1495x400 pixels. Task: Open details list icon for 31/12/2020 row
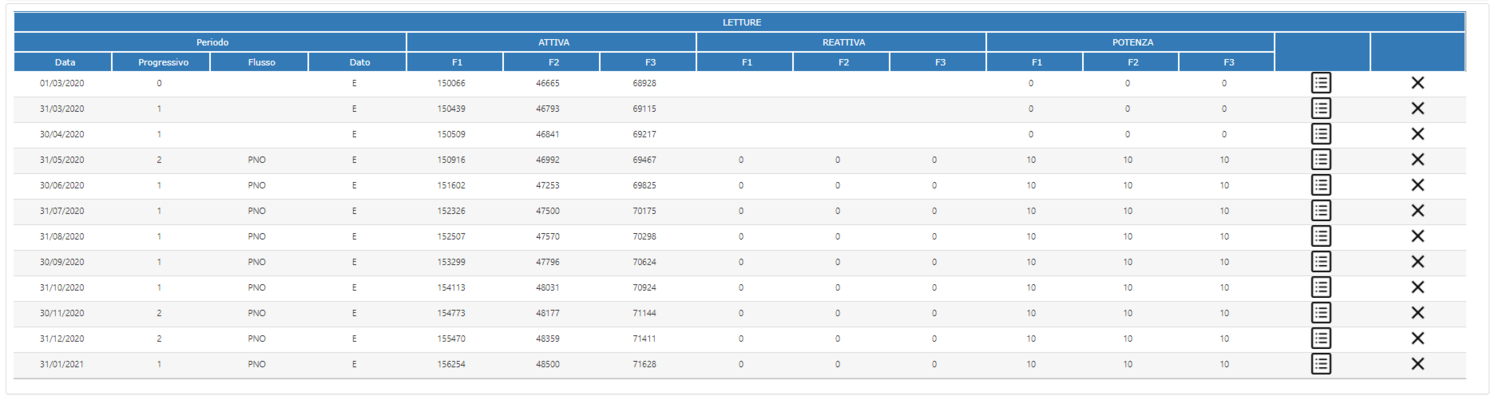click(1321, 338)
